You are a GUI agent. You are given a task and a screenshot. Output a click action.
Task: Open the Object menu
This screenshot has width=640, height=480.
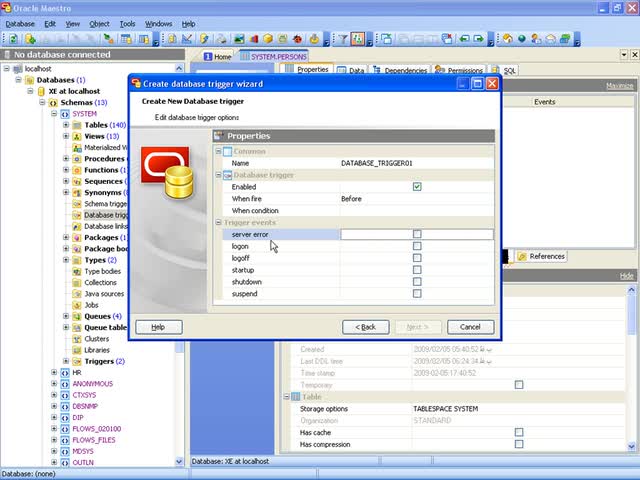(x=99, y=24)
